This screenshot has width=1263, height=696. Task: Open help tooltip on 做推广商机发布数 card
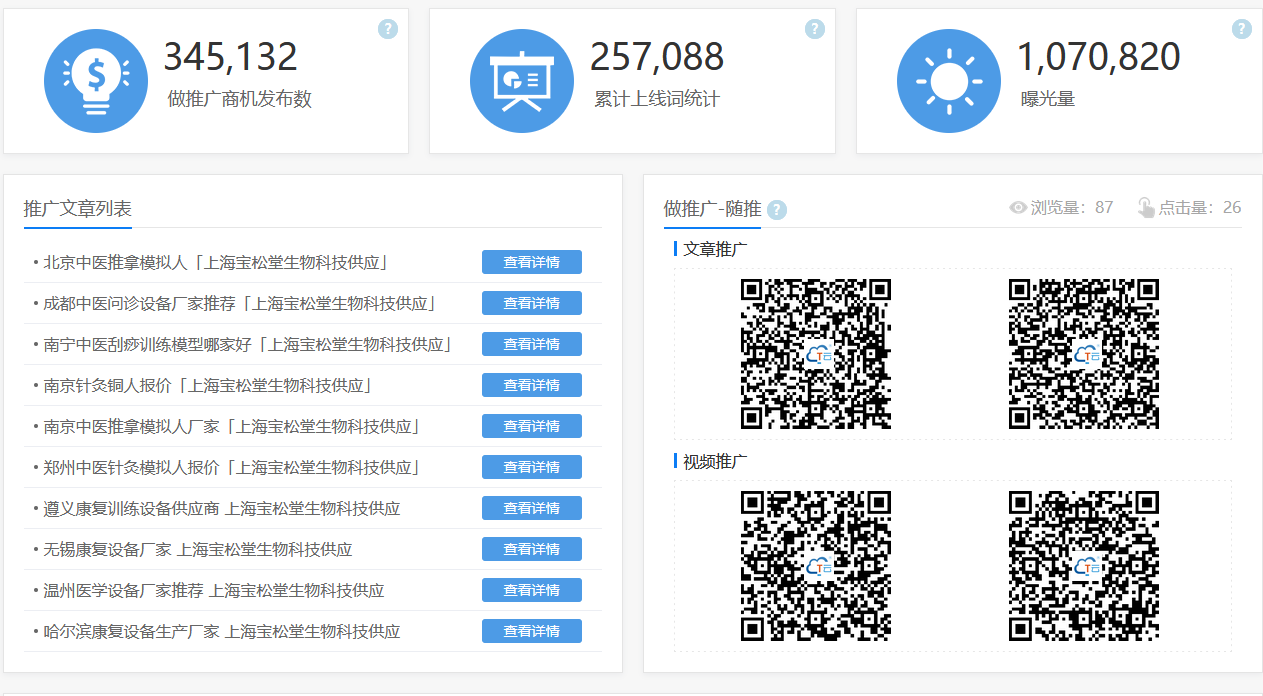coord(388,29)
